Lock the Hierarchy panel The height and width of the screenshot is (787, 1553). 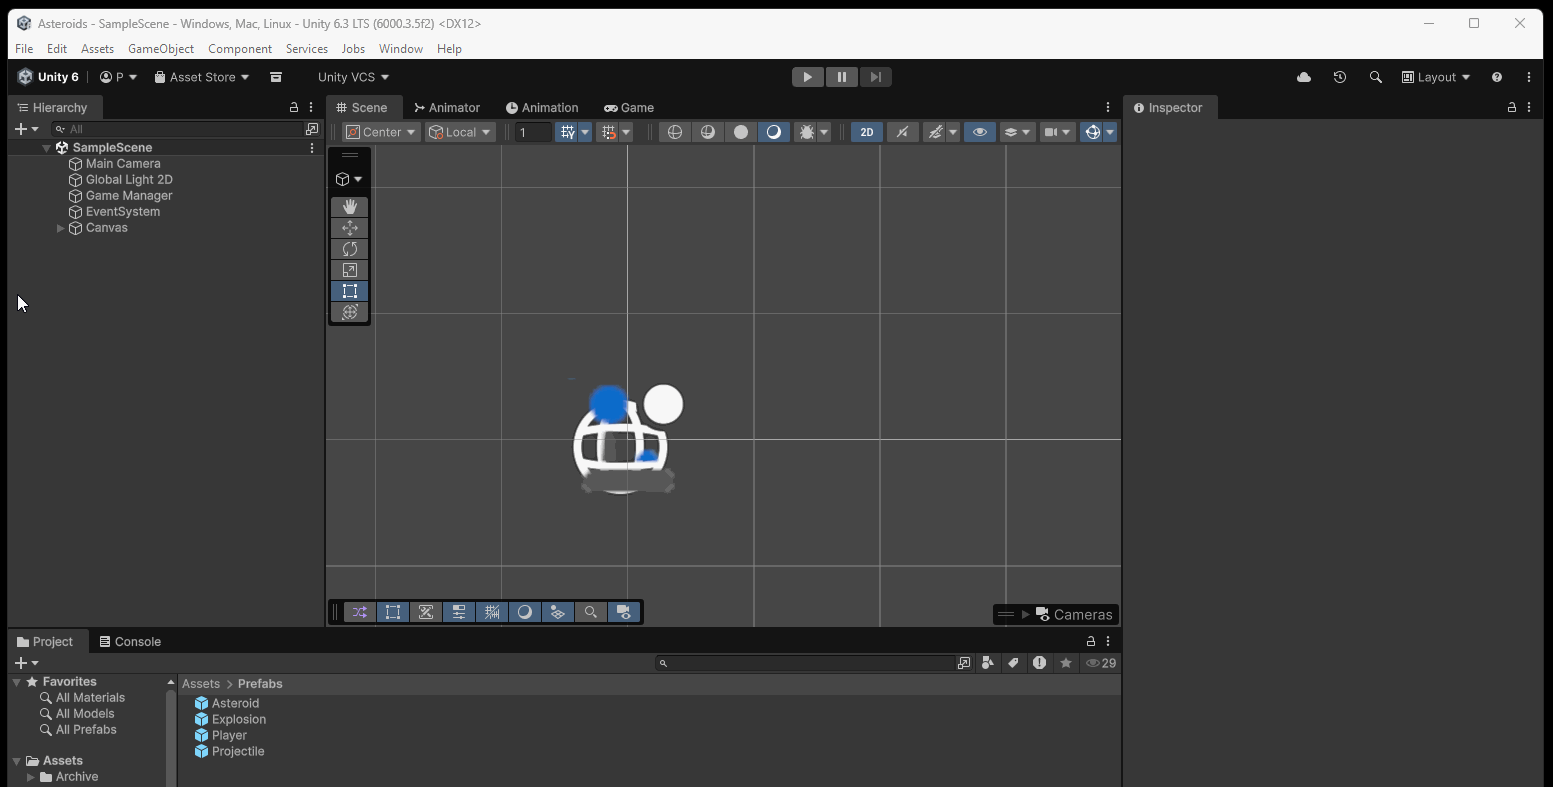(x=294, y=107)
